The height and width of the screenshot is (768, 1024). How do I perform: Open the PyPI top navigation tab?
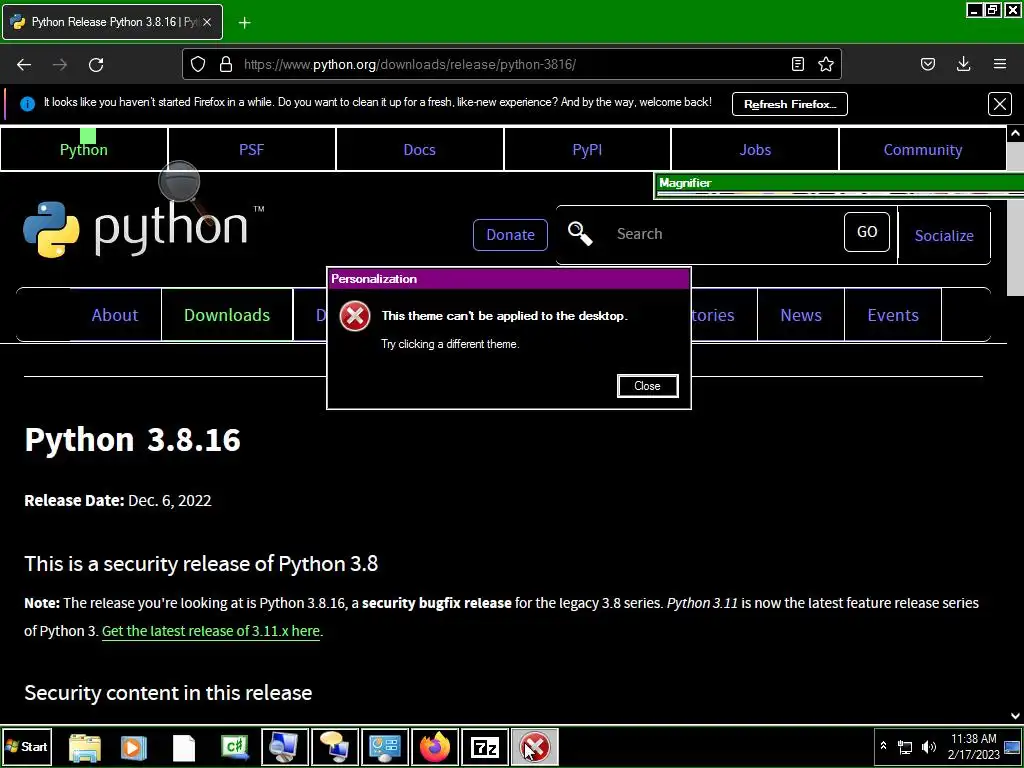click(587, 150)
